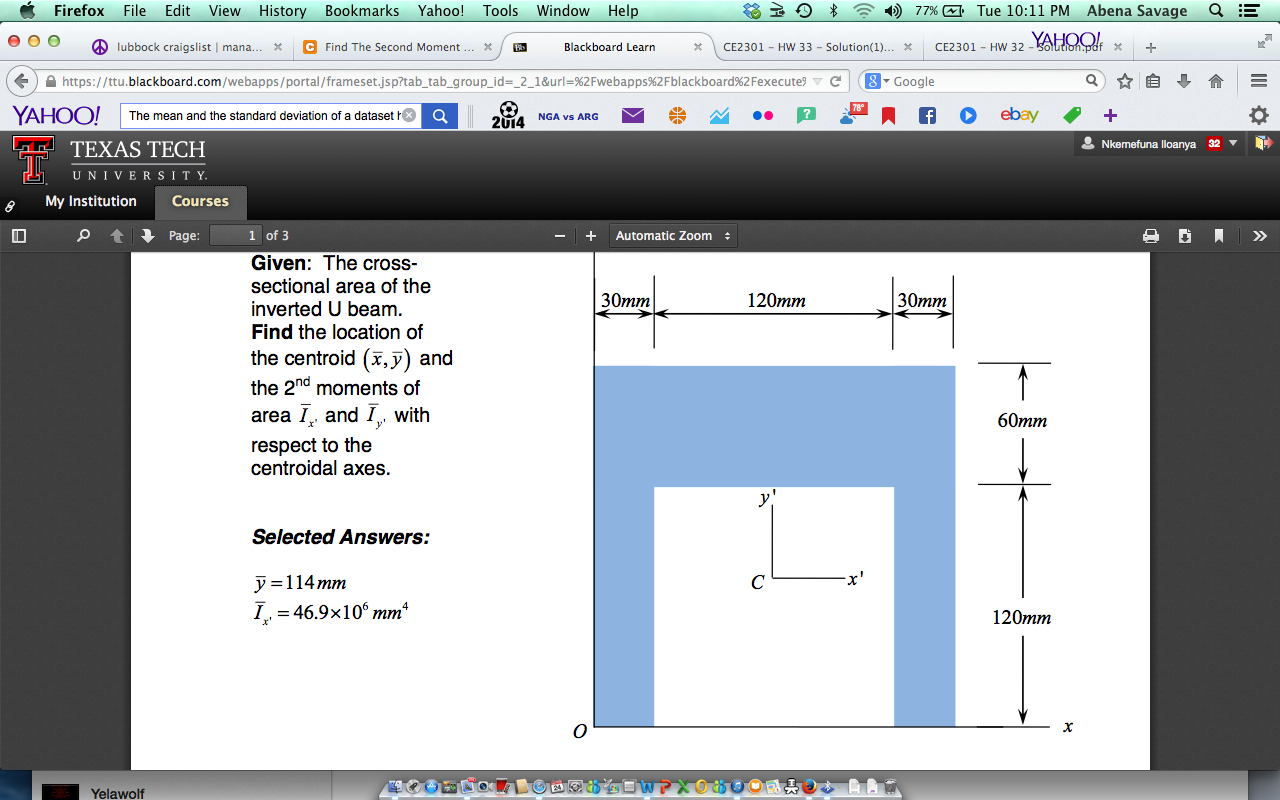Open Yahoo Mail envelope icon
This screenshot has height=800, width=1280.
click(632, 116)
